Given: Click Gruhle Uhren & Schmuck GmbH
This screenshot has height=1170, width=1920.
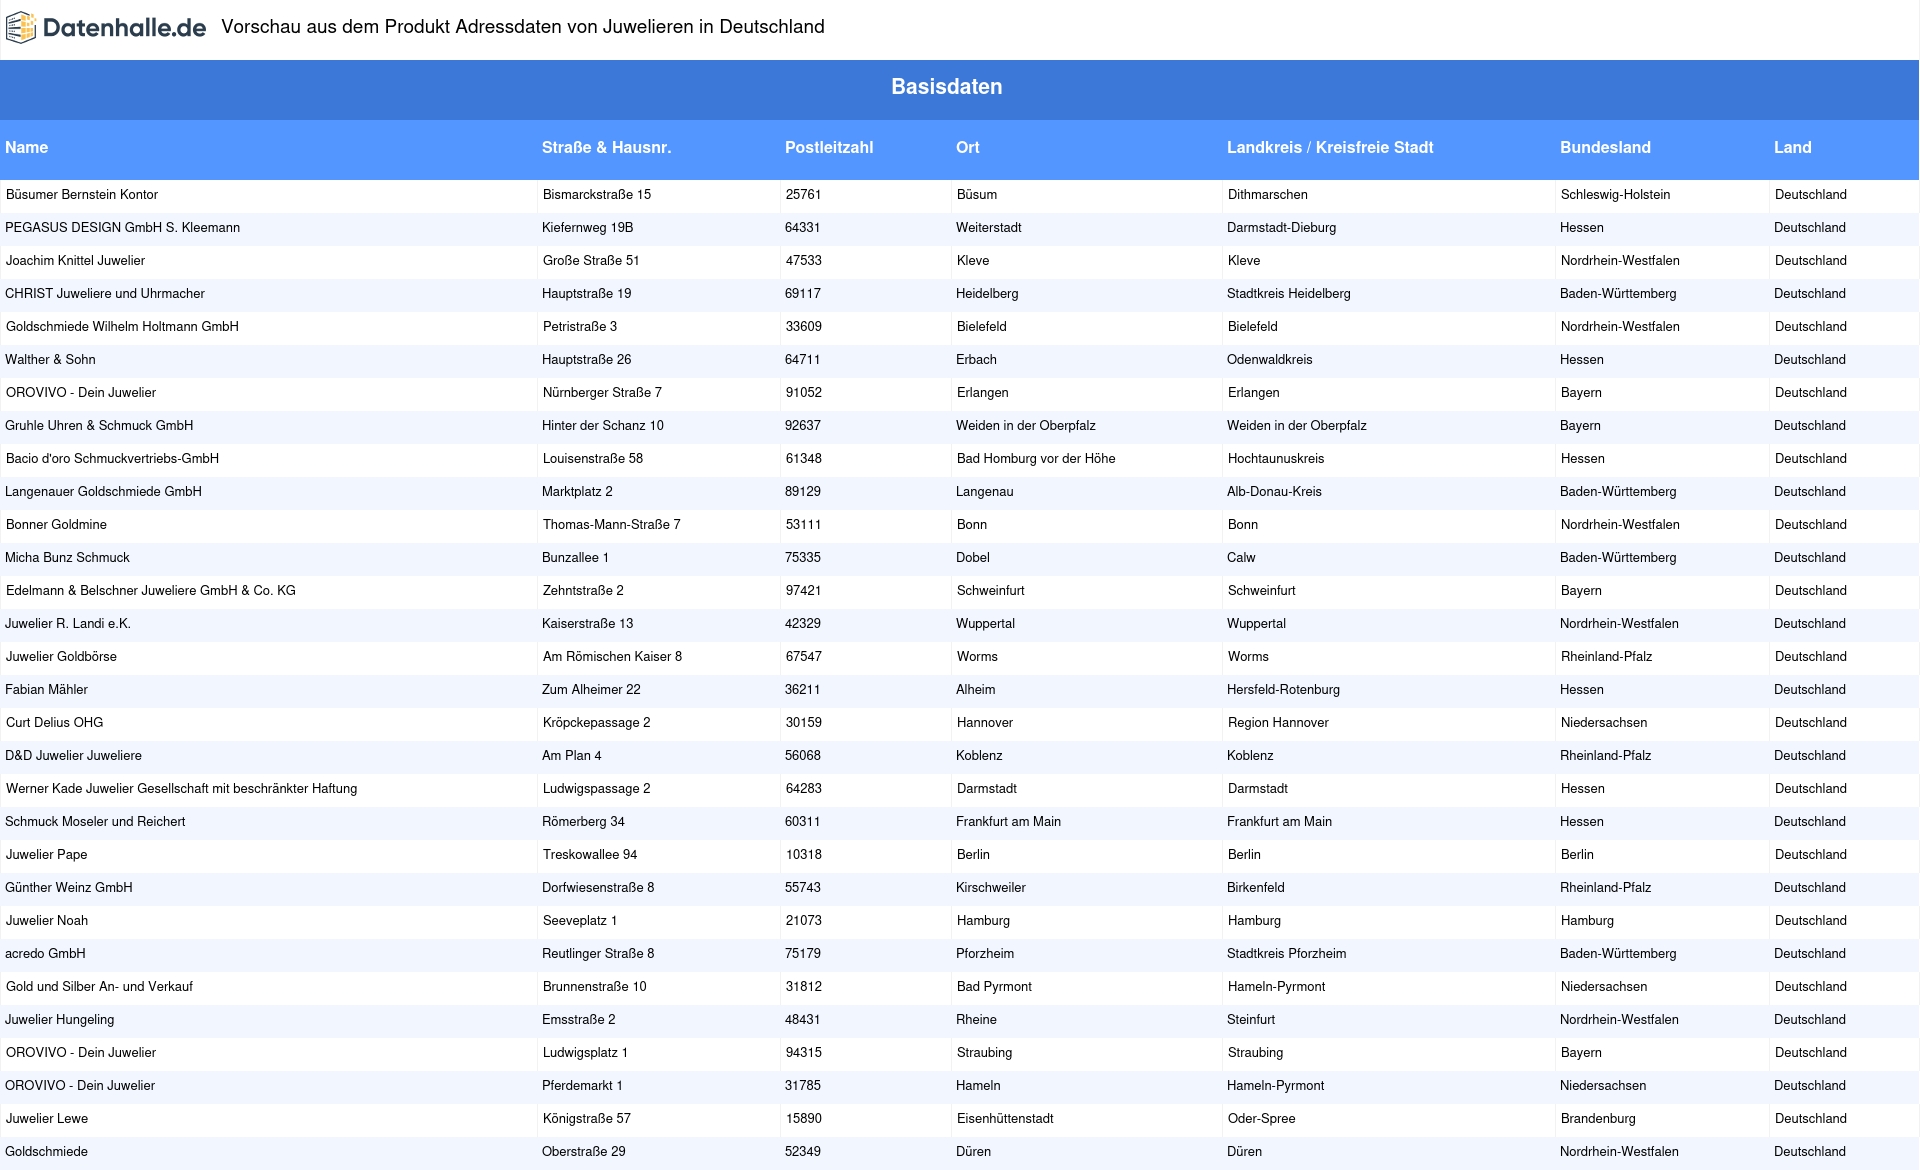Looking at the screenshot, I should 99,426.
